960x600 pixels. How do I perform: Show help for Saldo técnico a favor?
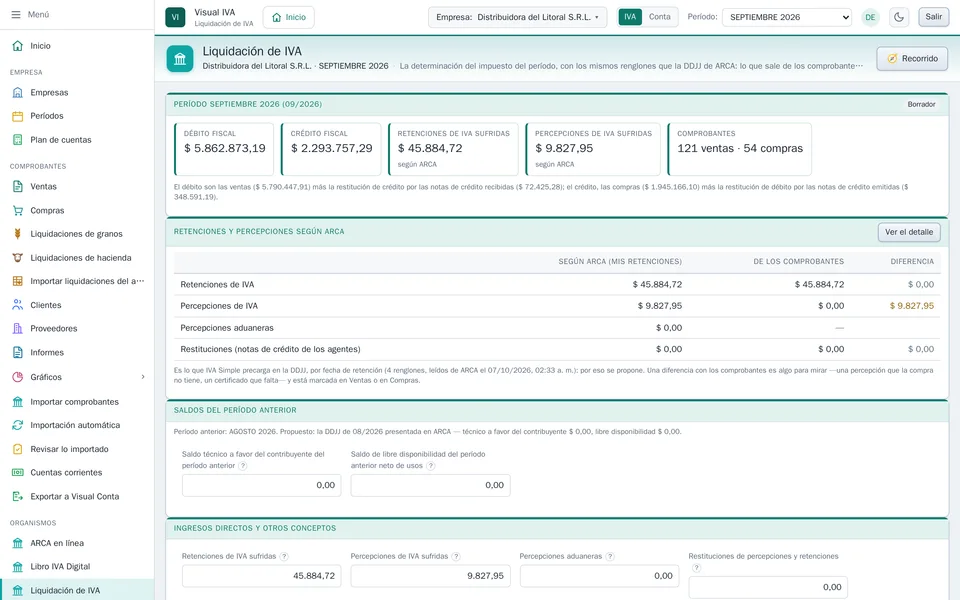tap(242, 466)
